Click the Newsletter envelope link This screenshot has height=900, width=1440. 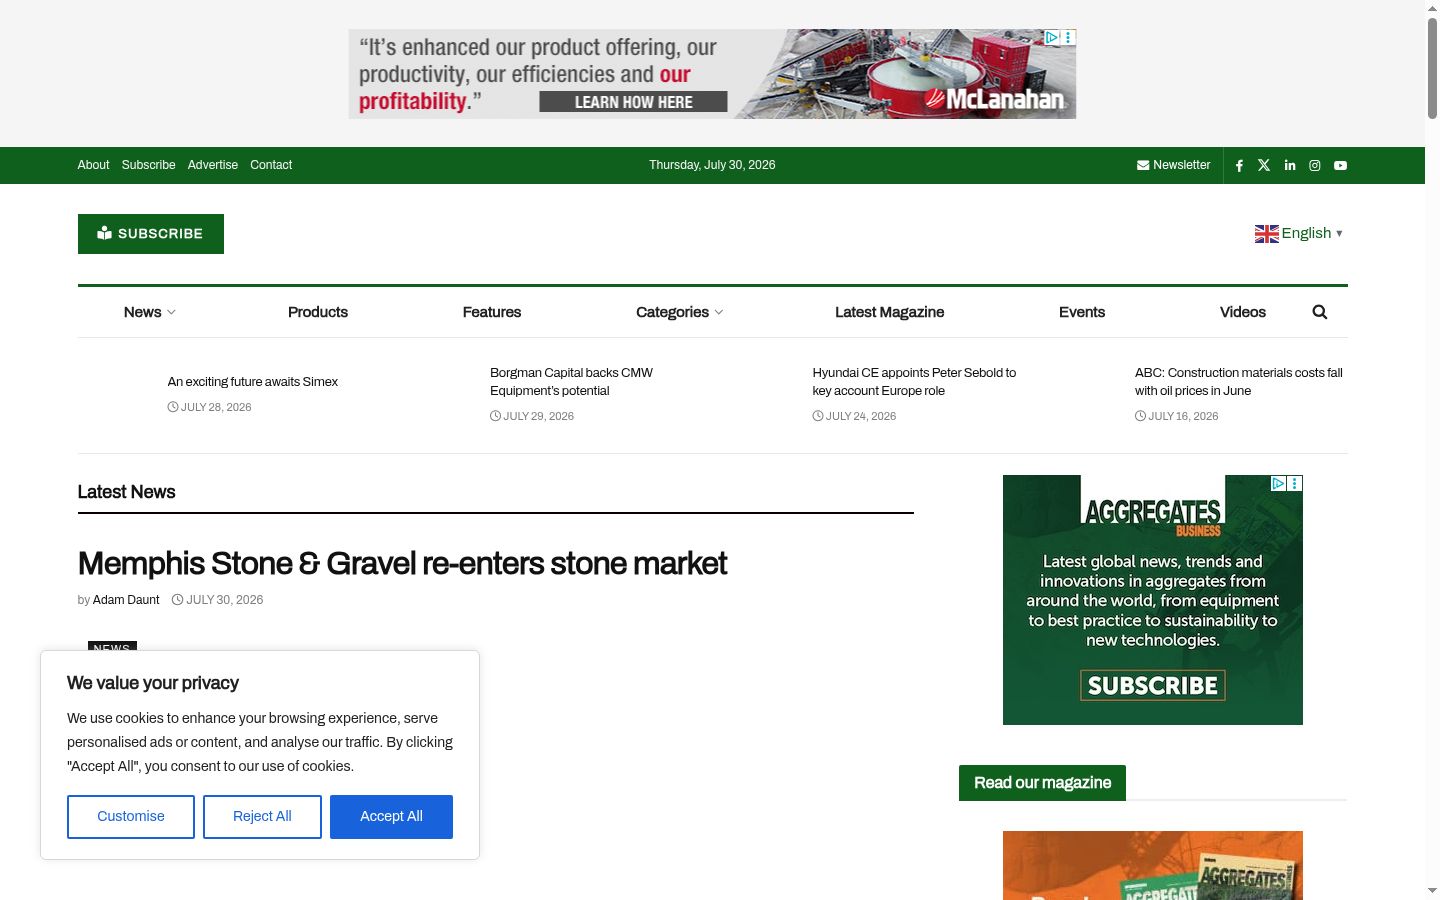pos(1173,165)
